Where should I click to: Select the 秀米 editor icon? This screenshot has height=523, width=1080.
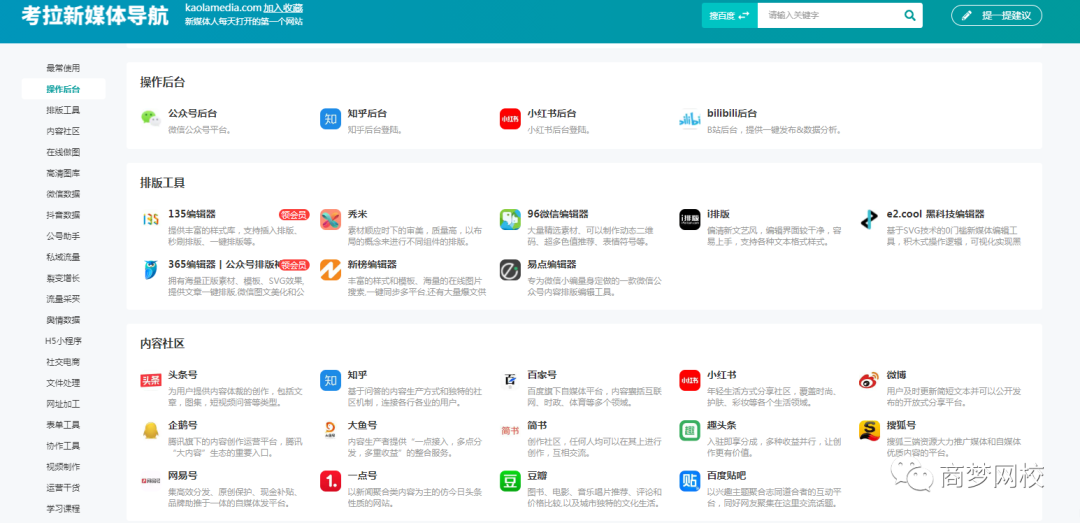330,219
